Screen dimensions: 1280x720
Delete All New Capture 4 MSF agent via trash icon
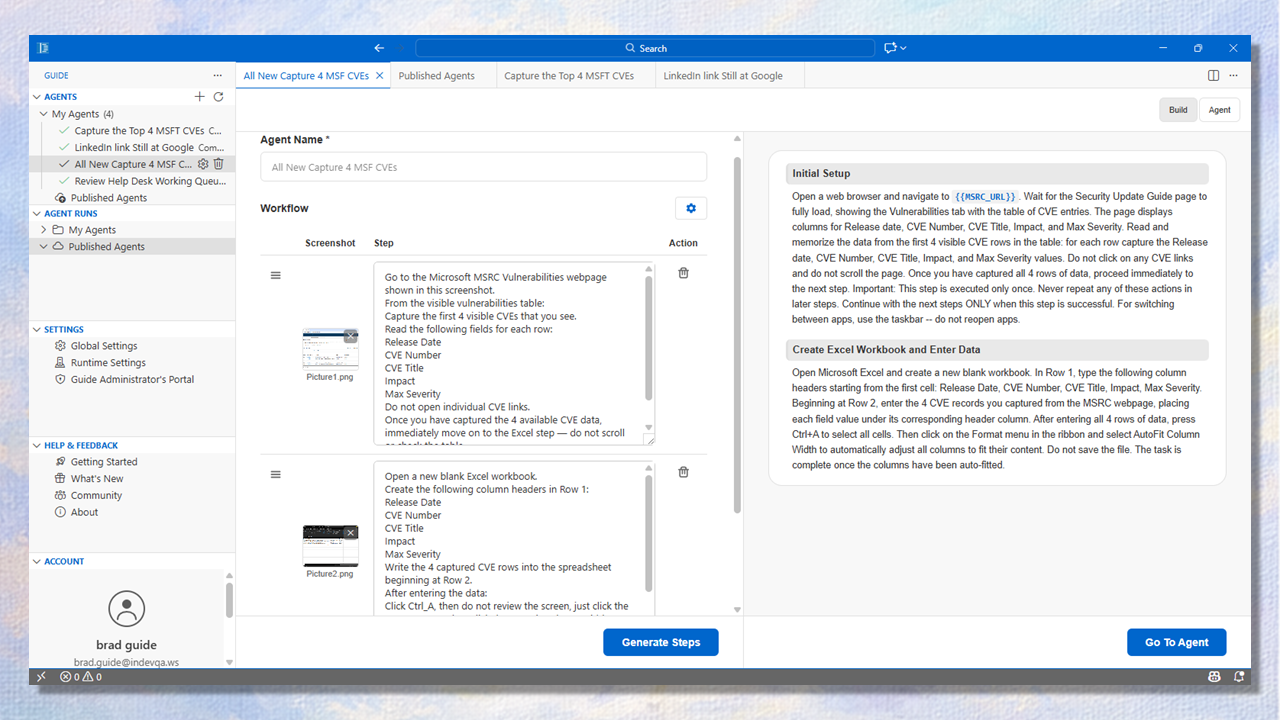coord(219,164)
